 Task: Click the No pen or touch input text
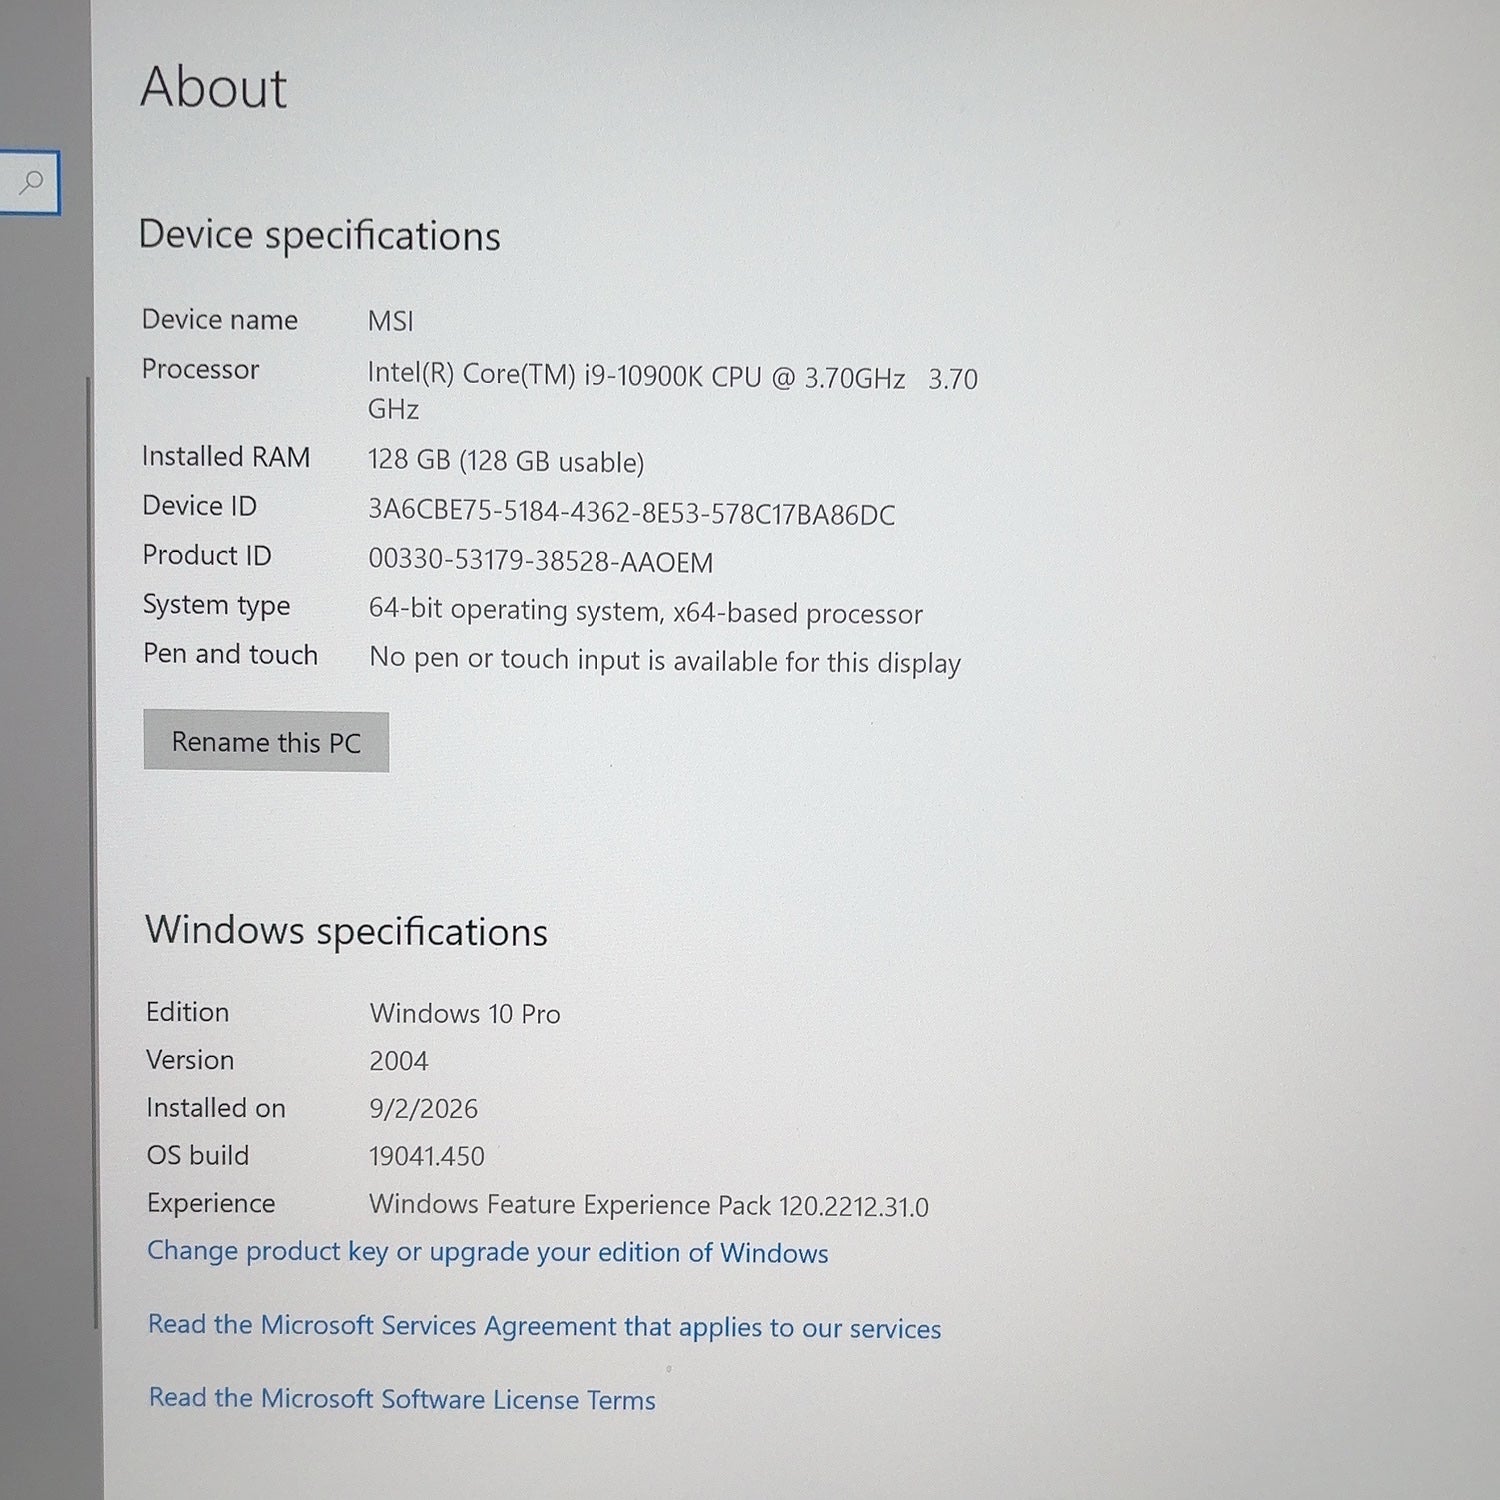(665, 660)
